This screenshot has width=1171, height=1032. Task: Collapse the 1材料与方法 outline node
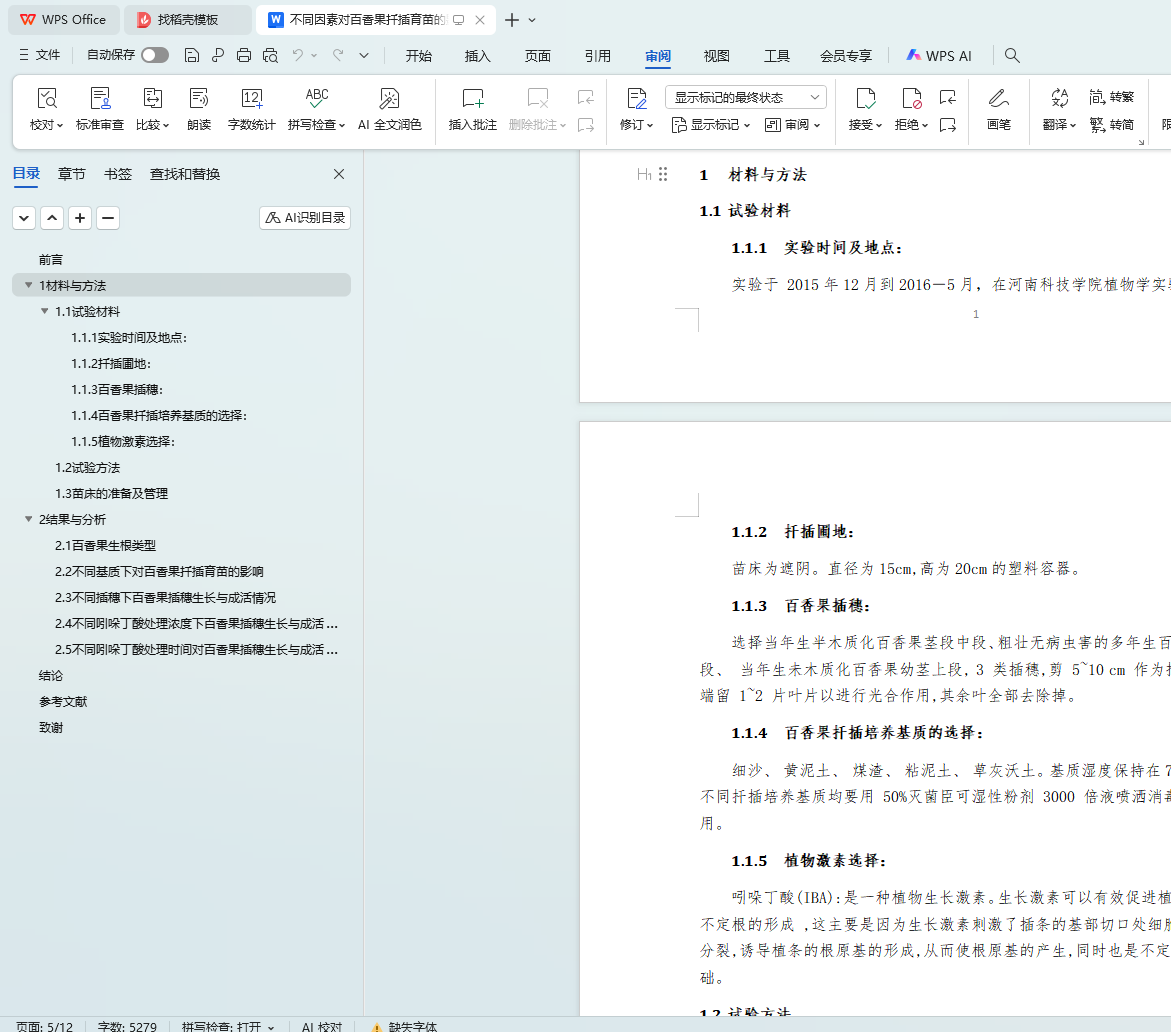28,286
